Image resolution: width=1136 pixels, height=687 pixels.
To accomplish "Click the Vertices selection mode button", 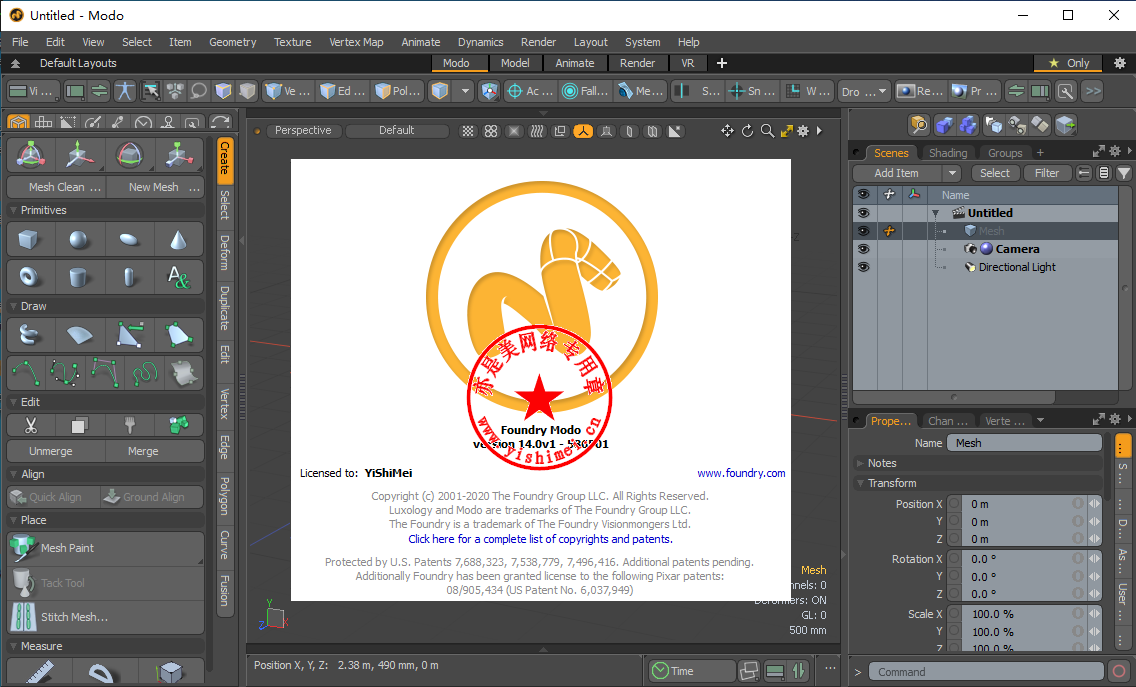I will (x=288, y=91).
